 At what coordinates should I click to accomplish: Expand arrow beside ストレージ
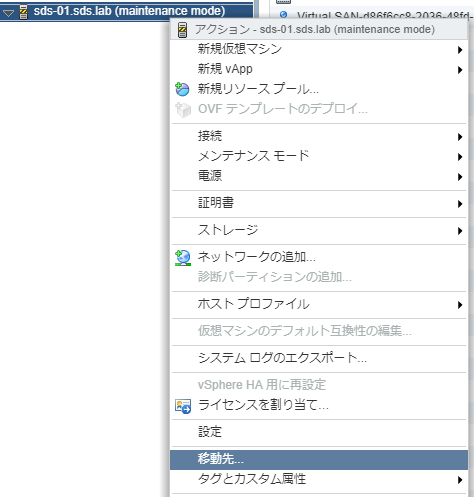(x=460, y=231)
